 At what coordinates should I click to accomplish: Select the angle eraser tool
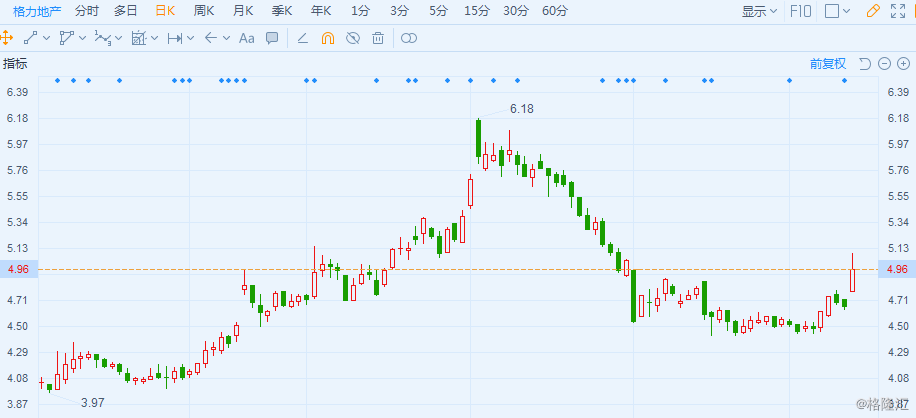303,39
